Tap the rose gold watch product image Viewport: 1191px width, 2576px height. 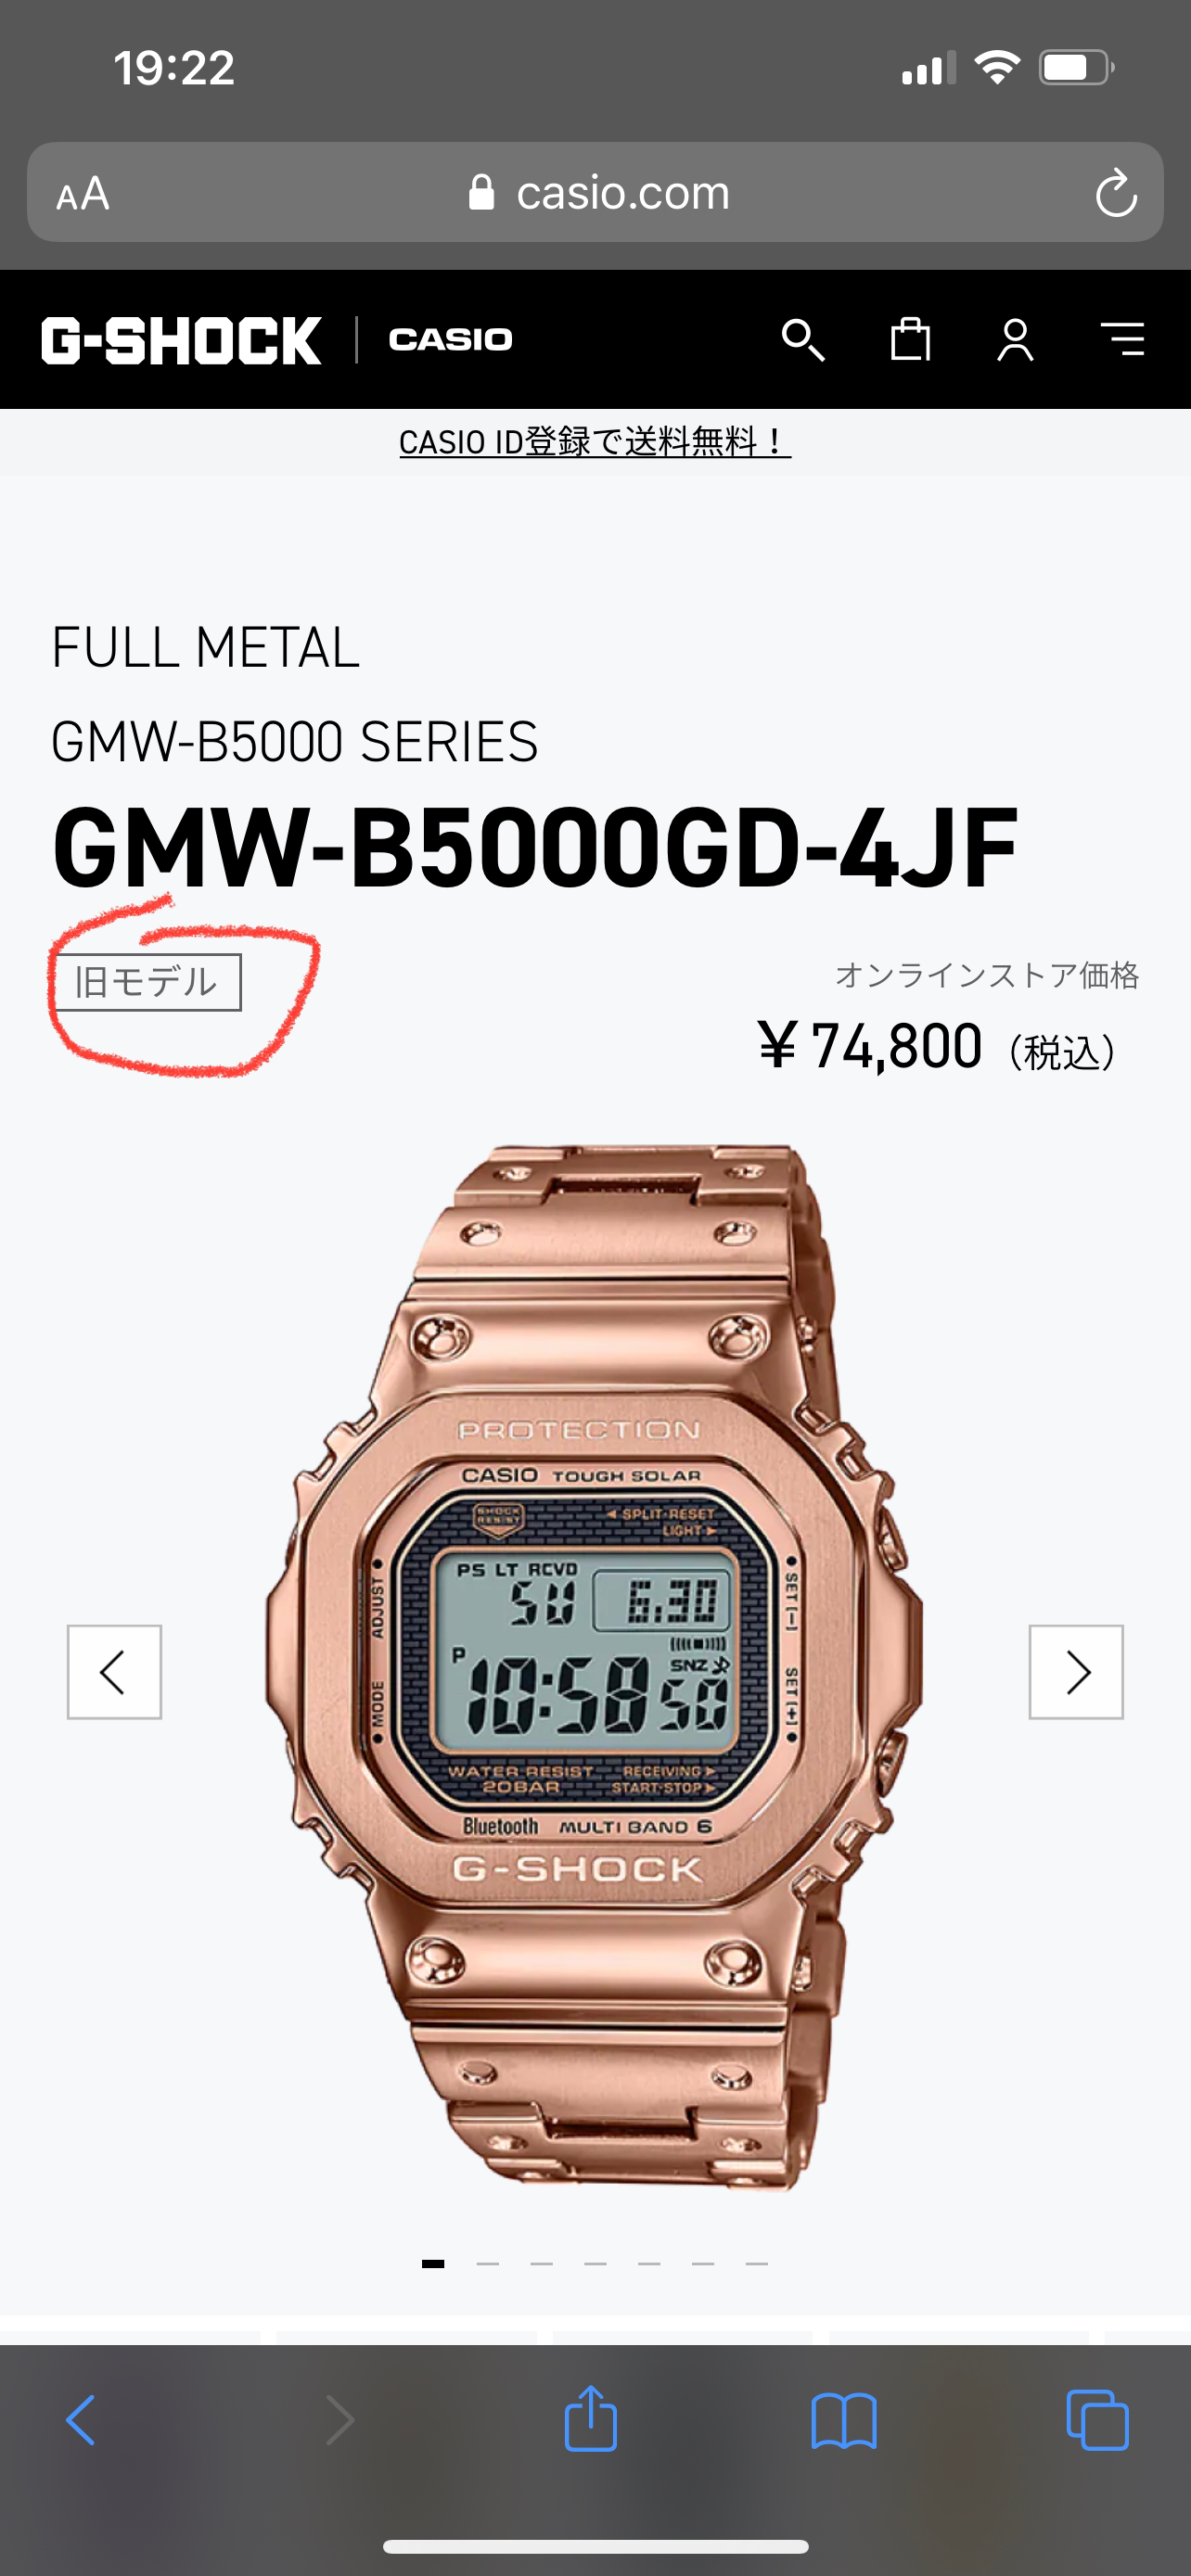(x=595, y=1669)
